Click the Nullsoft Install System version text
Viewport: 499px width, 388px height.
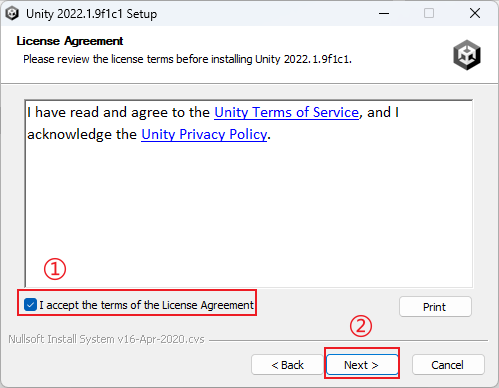[x=106, y=339]
